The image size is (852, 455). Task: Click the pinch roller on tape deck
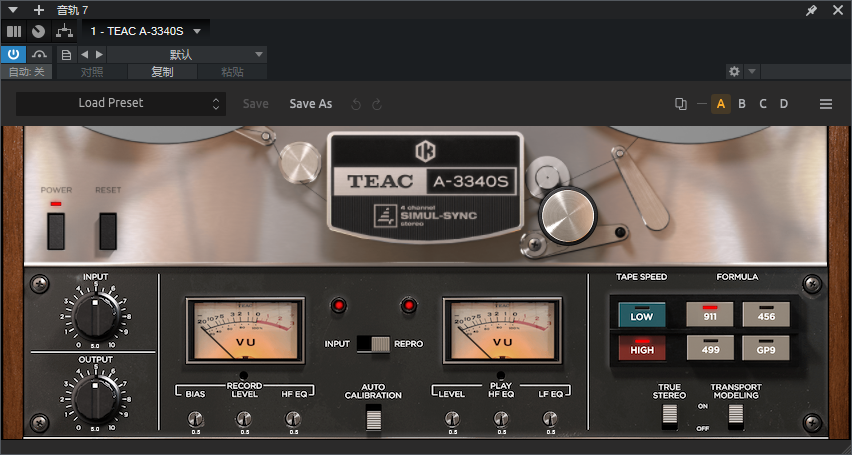tap(568, 215)
